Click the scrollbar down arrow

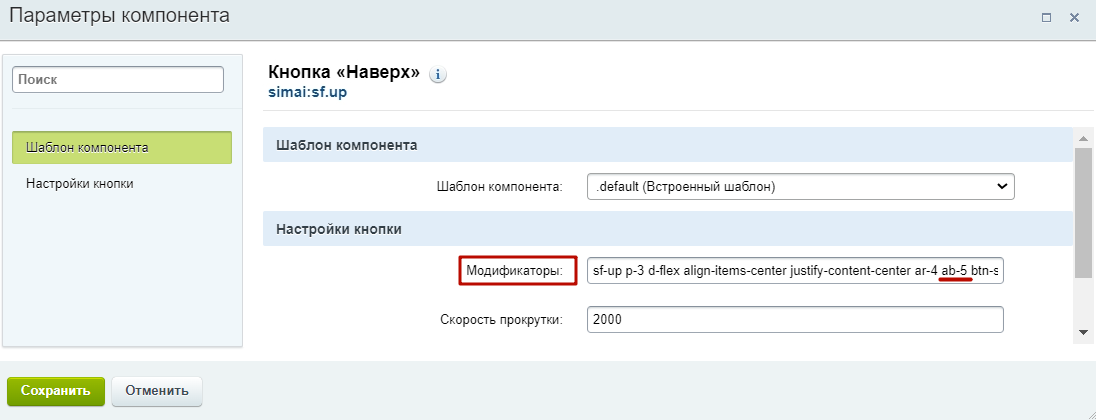pos(1083,332)
